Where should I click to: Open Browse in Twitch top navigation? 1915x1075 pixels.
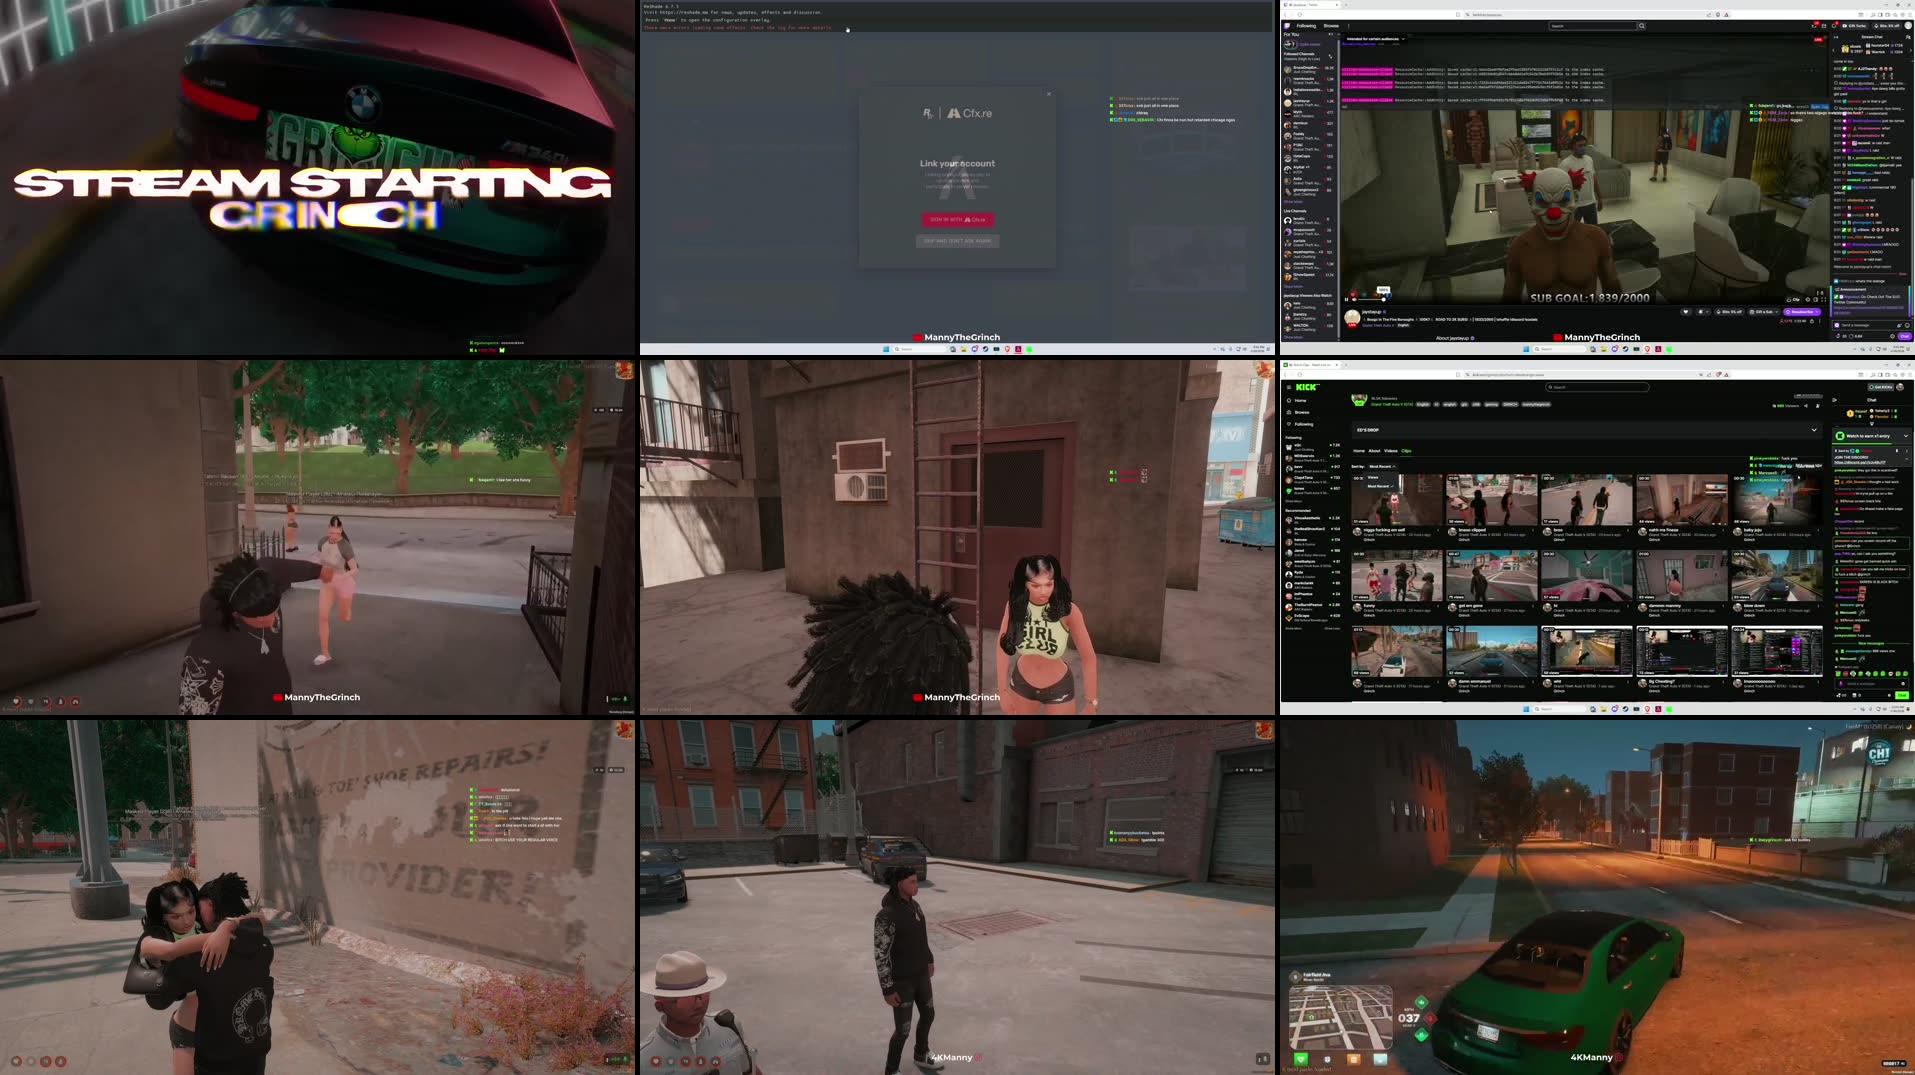[1331, 26]
